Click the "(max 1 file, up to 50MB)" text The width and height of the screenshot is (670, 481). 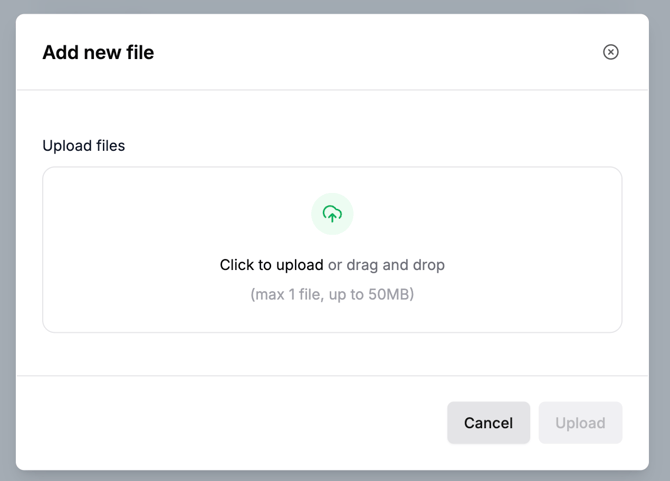coord(332,294)
